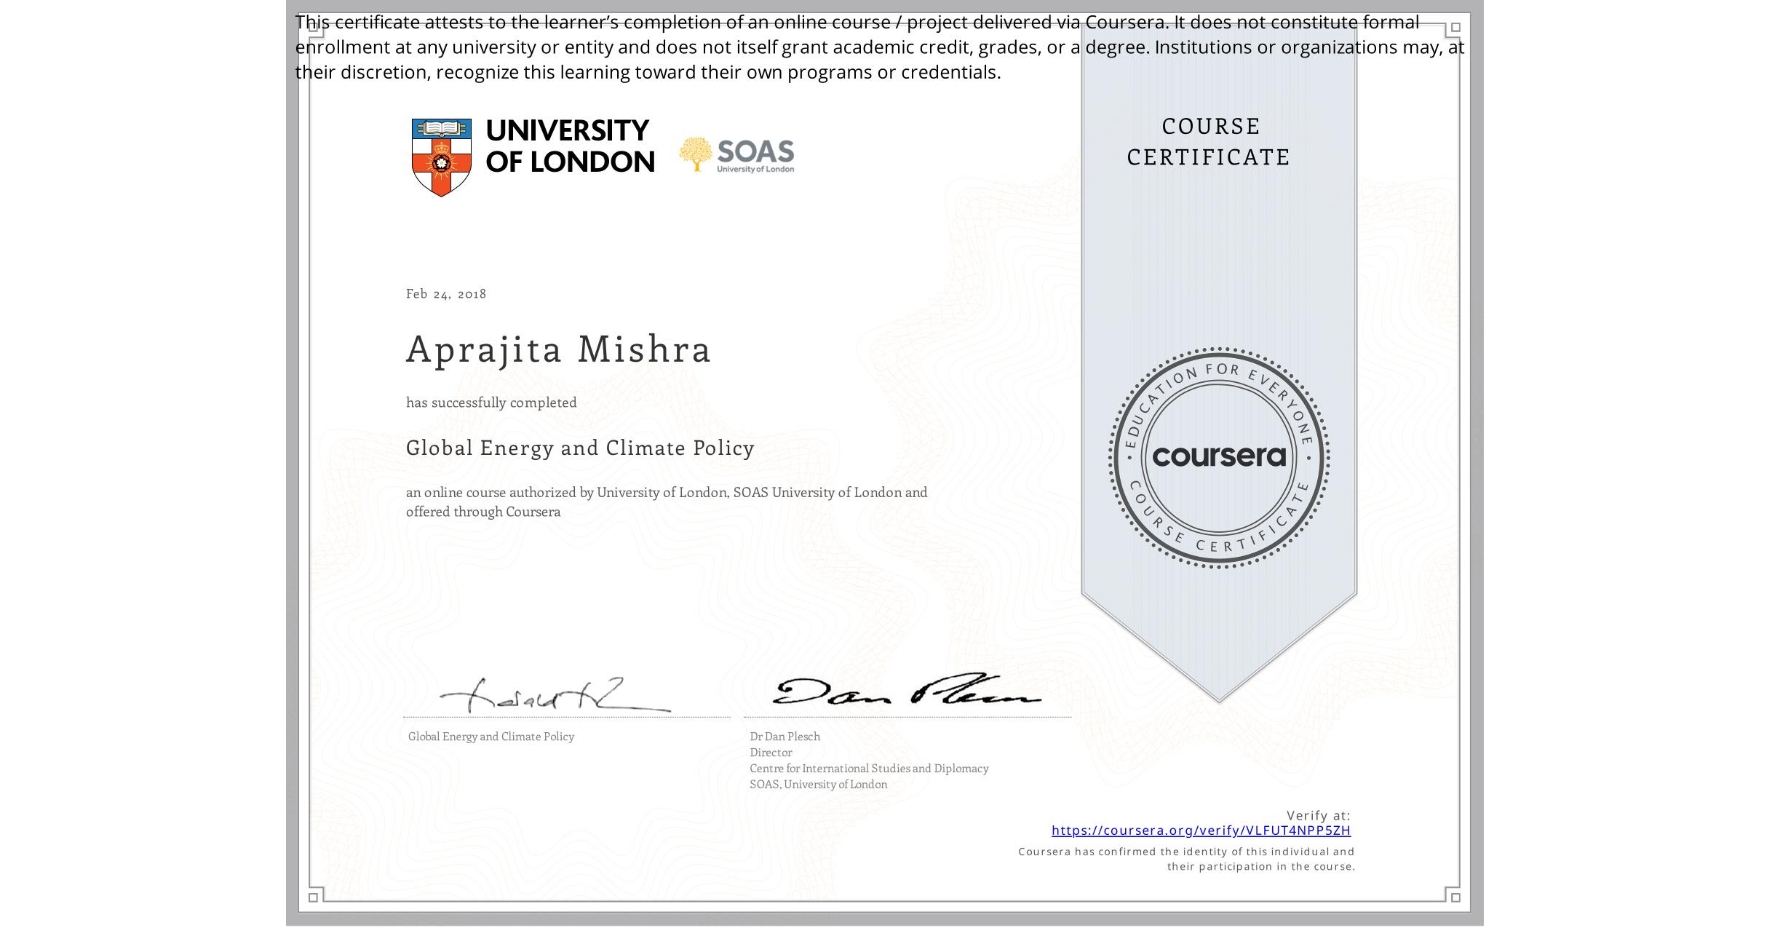
Task: Select the 'SOAS, University of London' signatory line
Action: point(818,784)
